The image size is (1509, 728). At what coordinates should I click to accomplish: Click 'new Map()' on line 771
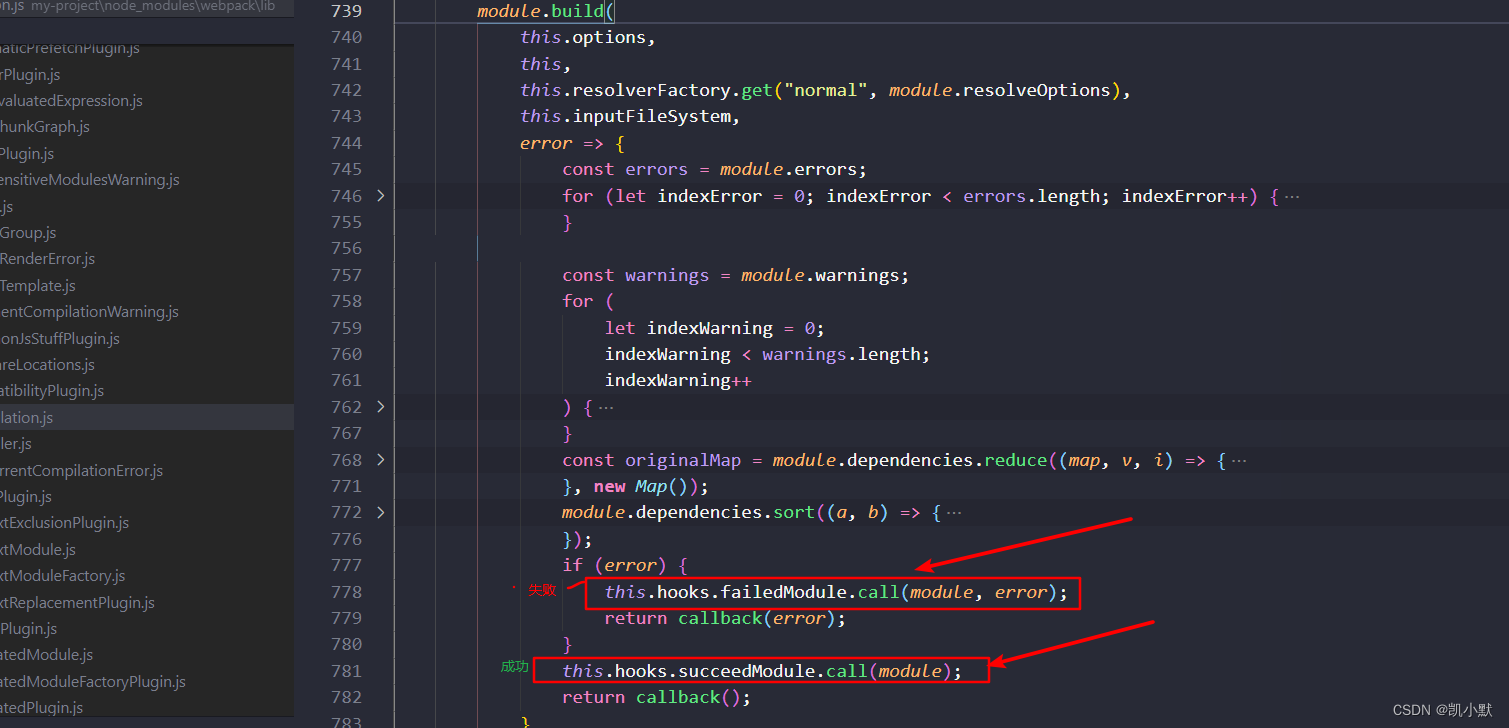[x=646, y=486]
